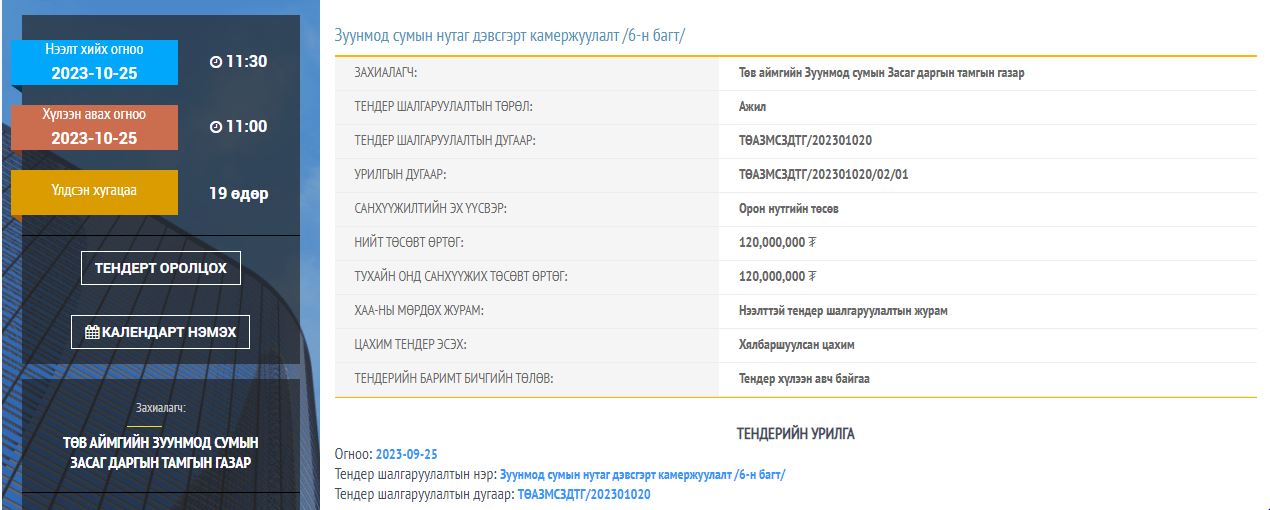Click the ТЕНДЕРИЙН УРИЛГА section heading

pyautogui.click(x=796, y=434)
